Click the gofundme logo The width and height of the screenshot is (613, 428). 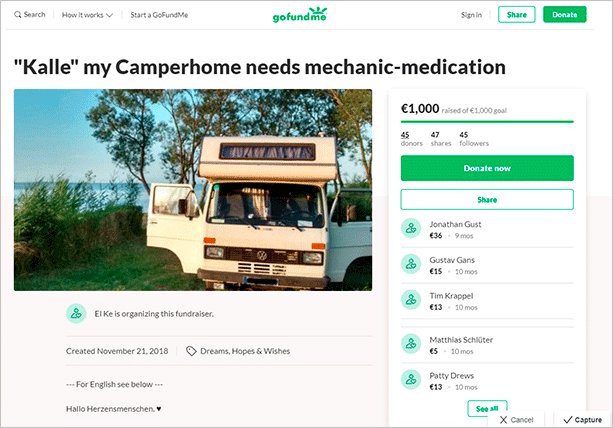point(300,15)
